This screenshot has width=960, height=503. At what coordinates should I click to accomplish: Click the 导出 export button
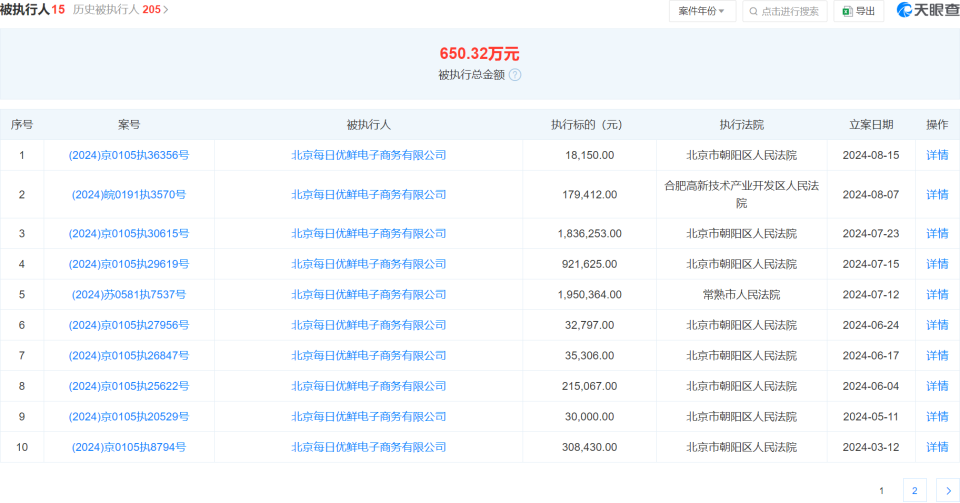[859, 11]
